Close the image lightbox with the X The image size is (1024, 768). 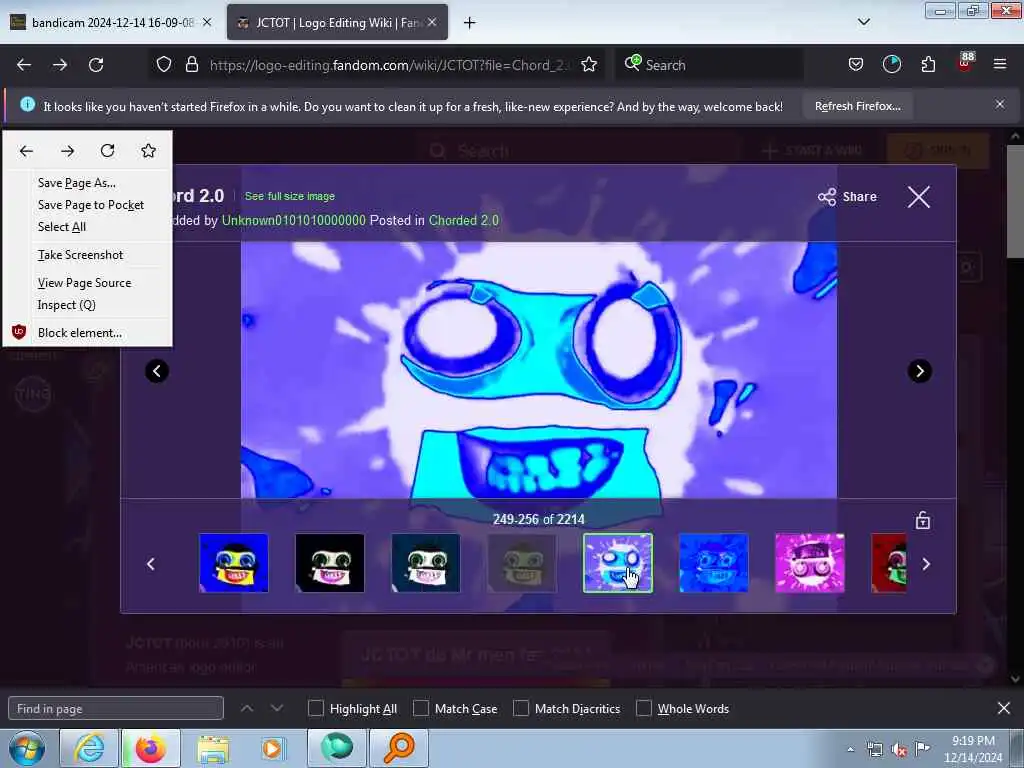click(918, 197)
